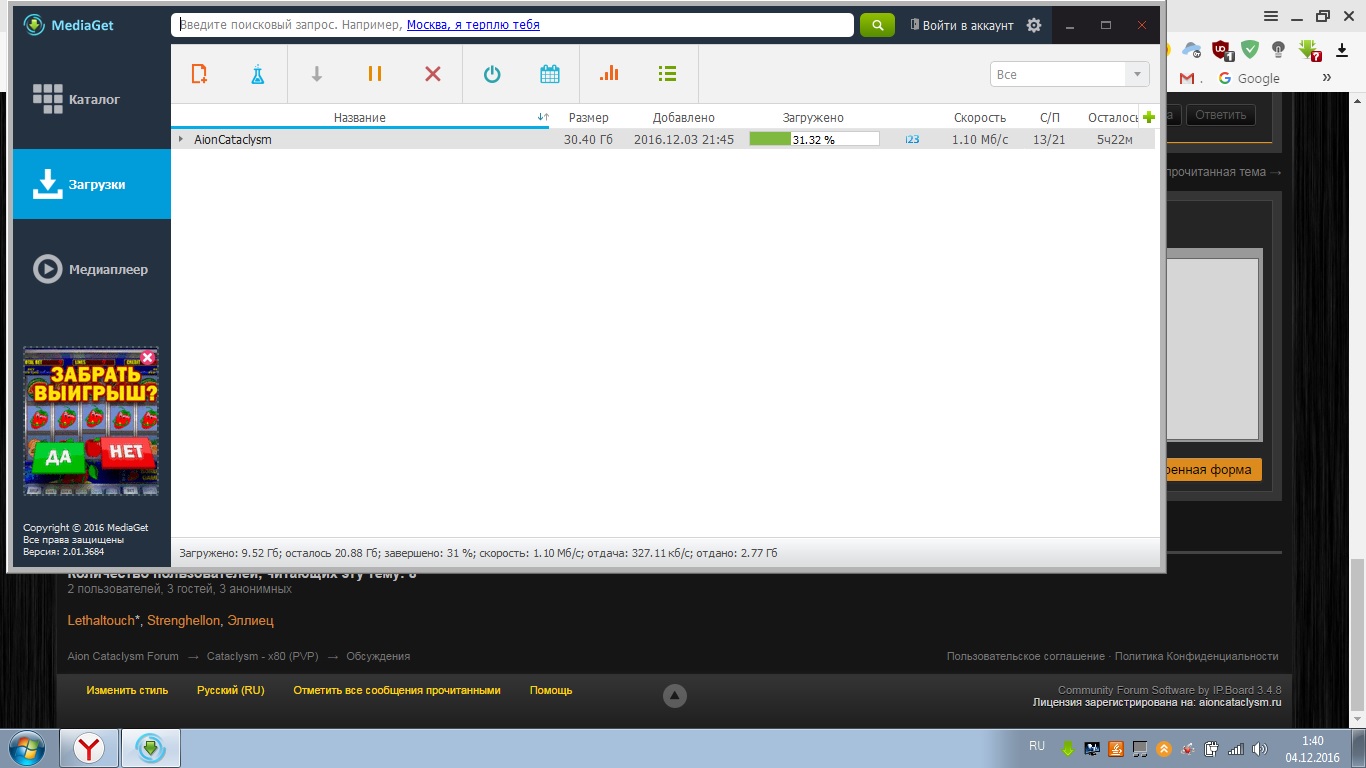Viewport: 1366px width, 768px height.
Task: Click 'Отметить все сообщения прочитанными' link
Action: 397,690
